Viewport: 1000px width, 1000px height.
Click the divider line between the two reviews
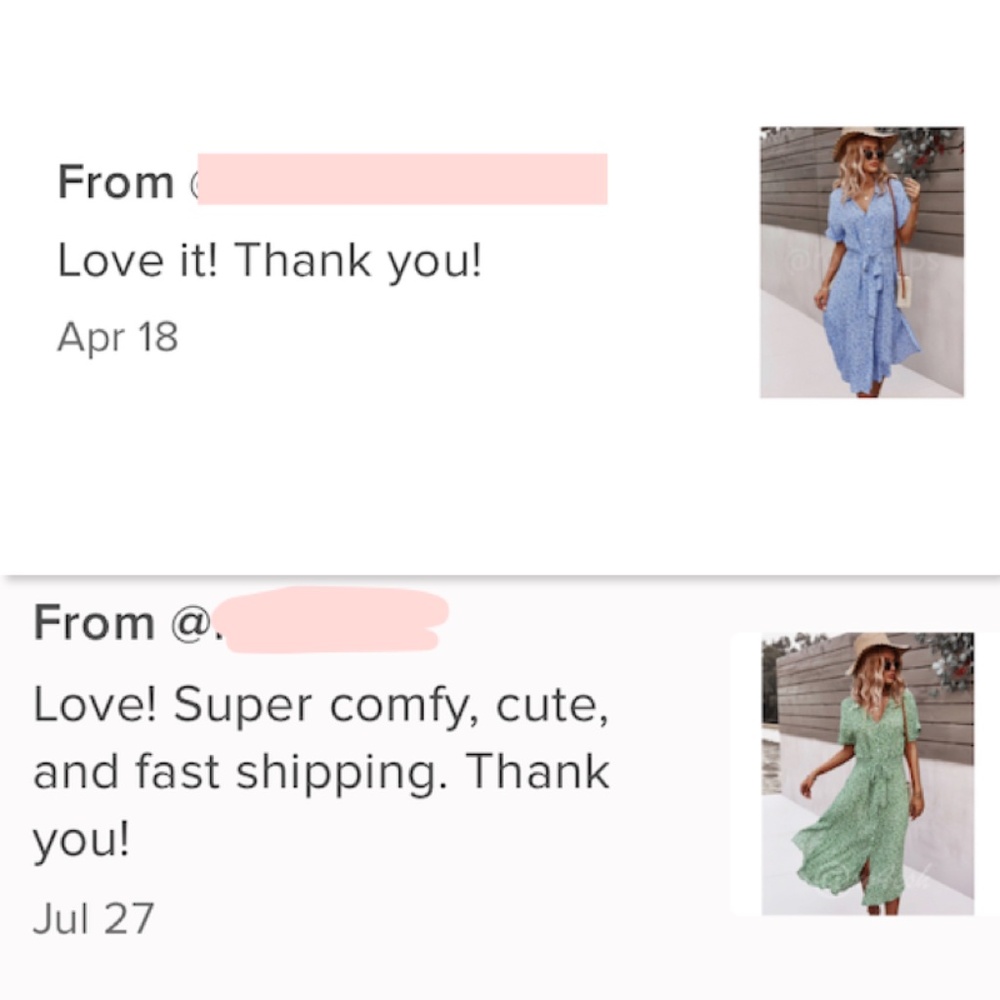click(500, 576)
